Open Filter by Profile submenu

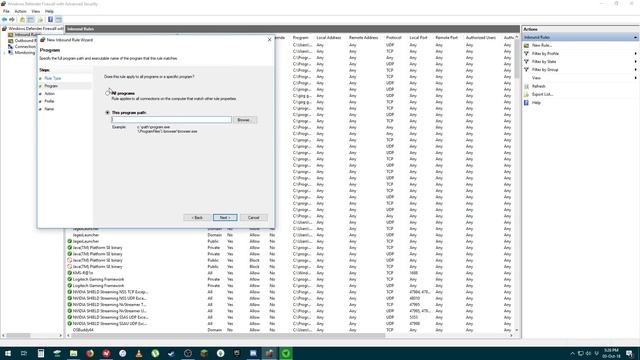[x=545, y=53]
